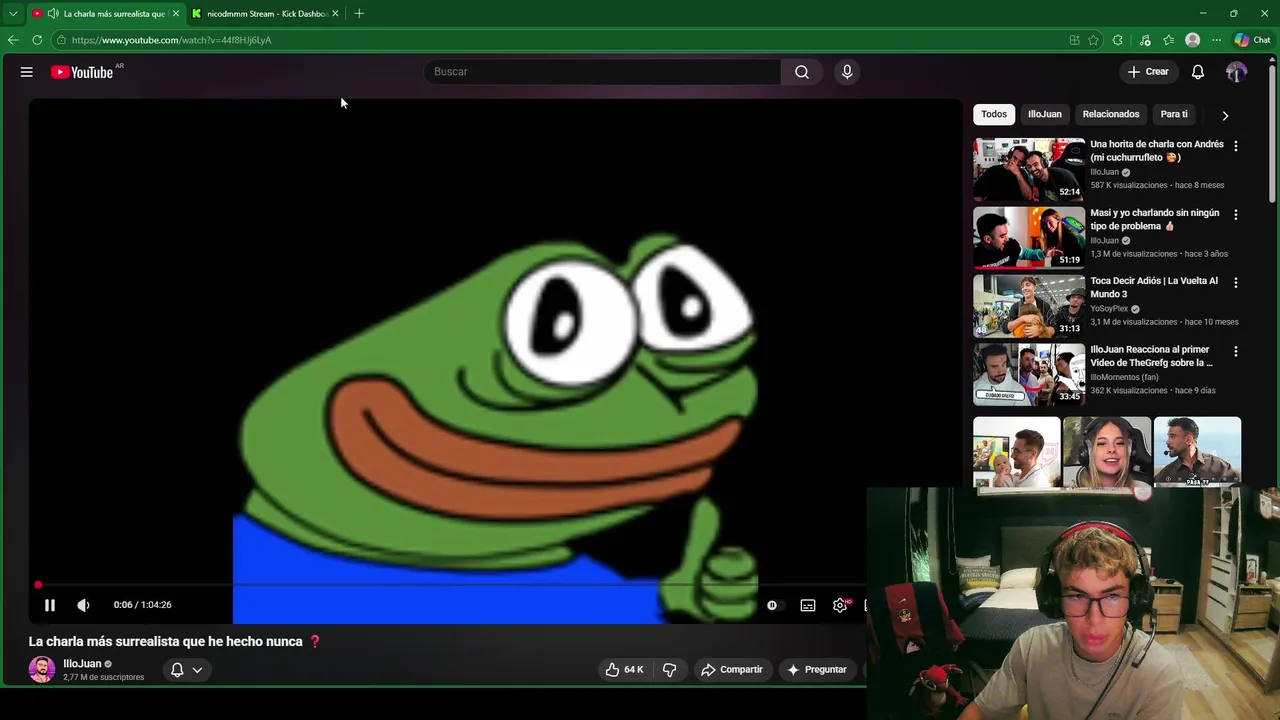Expand subscription notification options chevron
Screen dimensions: 1280x720
point(197,670)
